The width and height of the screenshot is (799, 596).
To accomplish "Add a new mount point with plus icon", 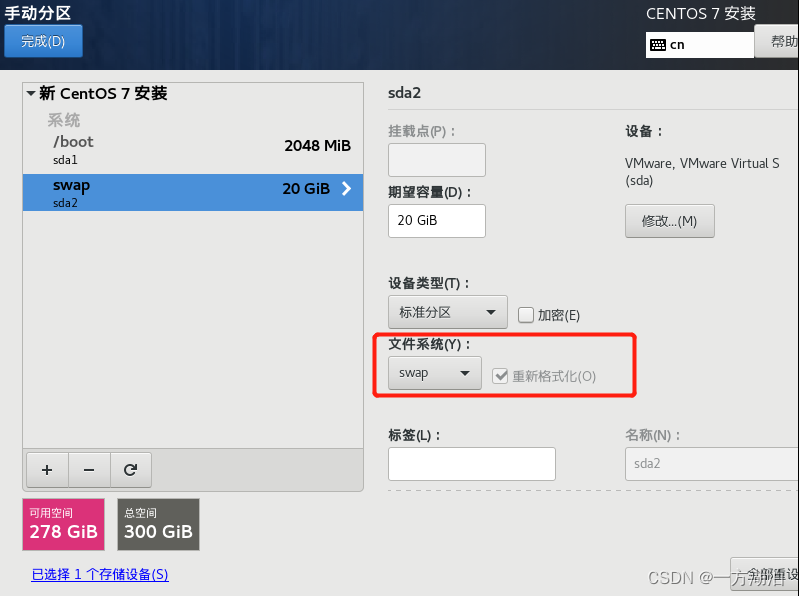I will (47, 470).
